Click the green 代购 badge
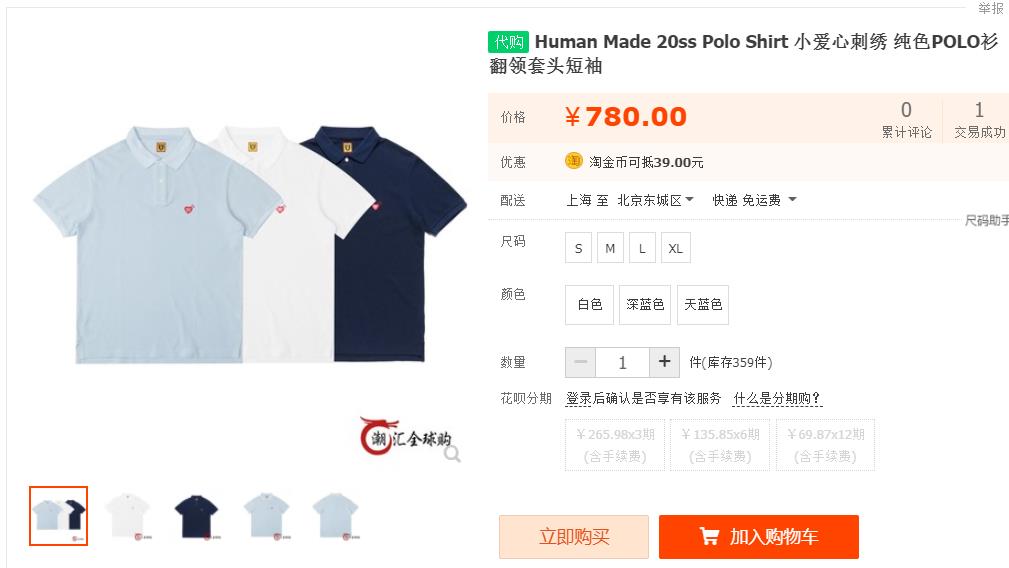The width and height of the screenshot is (1009, 568). tap(508, 42)
